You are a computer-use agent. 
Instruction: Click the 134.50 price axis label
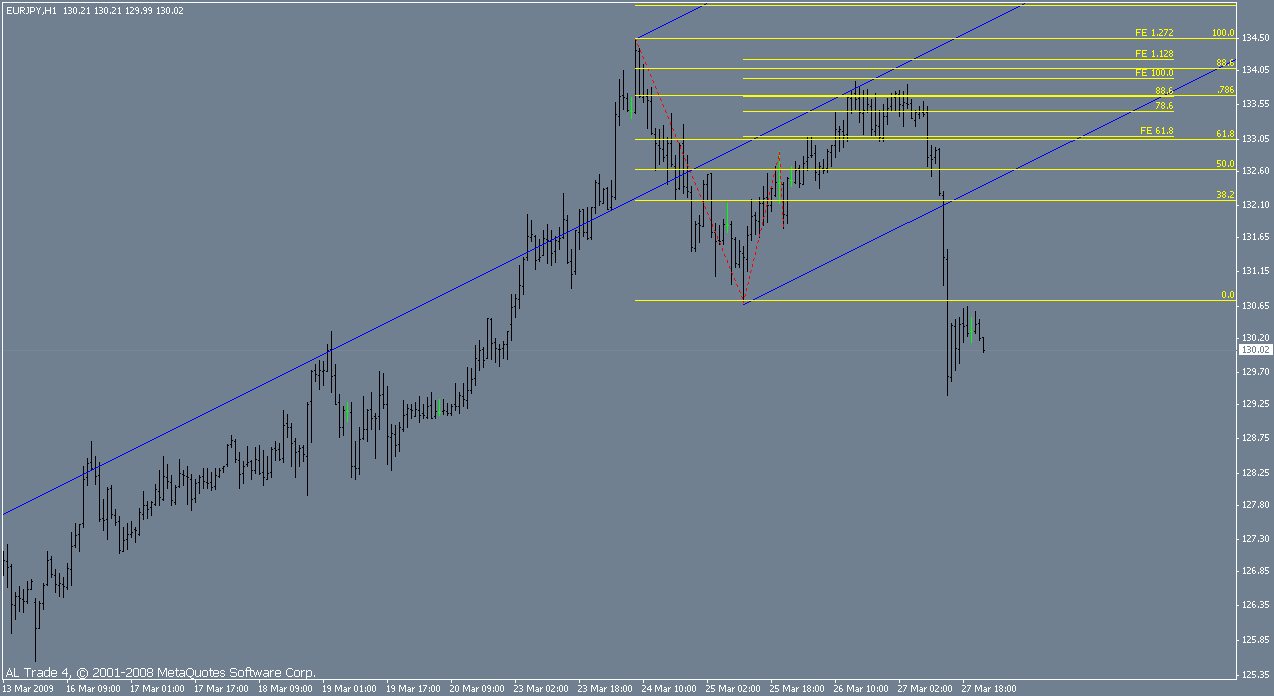[1256, 38]
